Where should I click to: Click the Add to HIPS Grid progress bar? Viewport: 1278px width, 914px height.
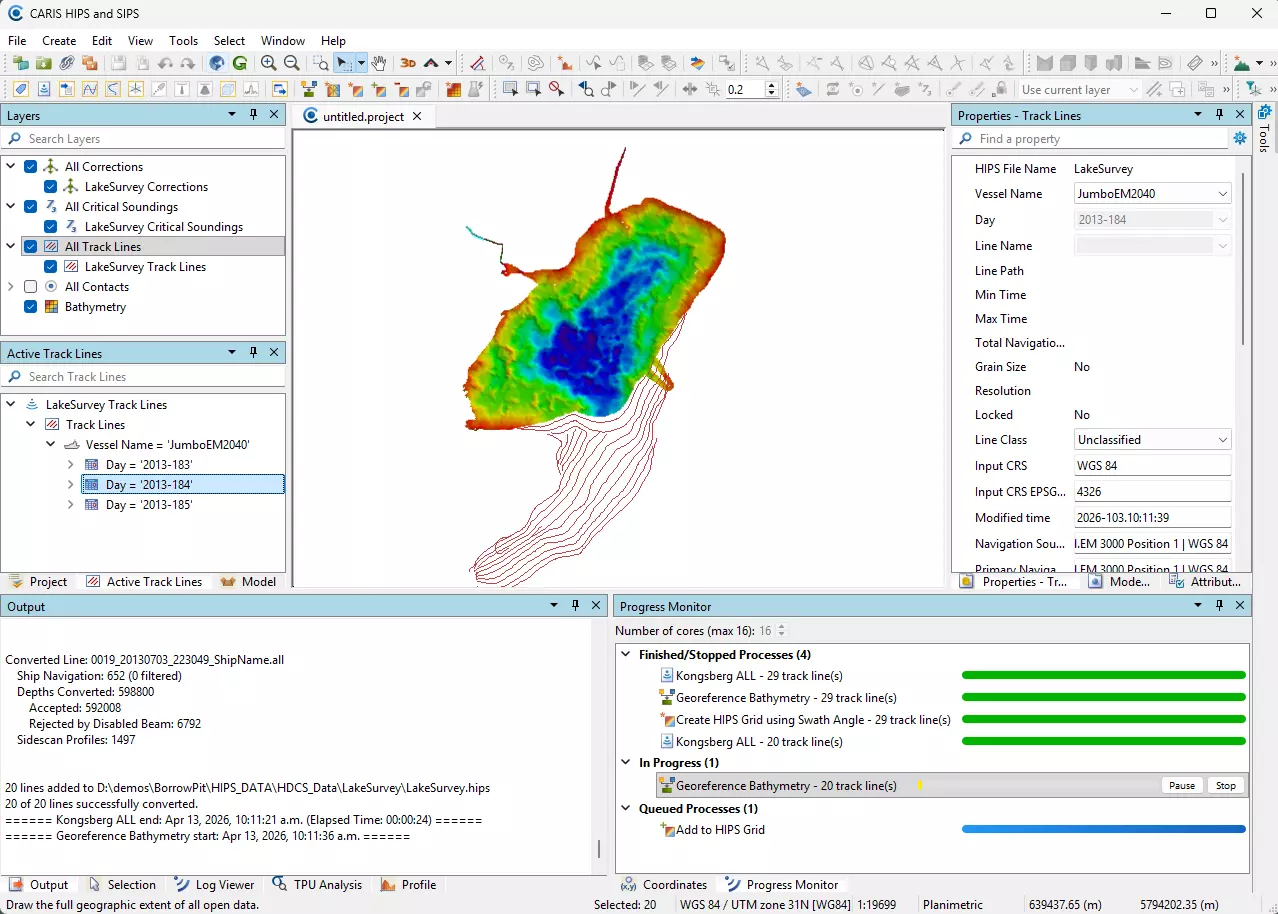[1103, 829]
